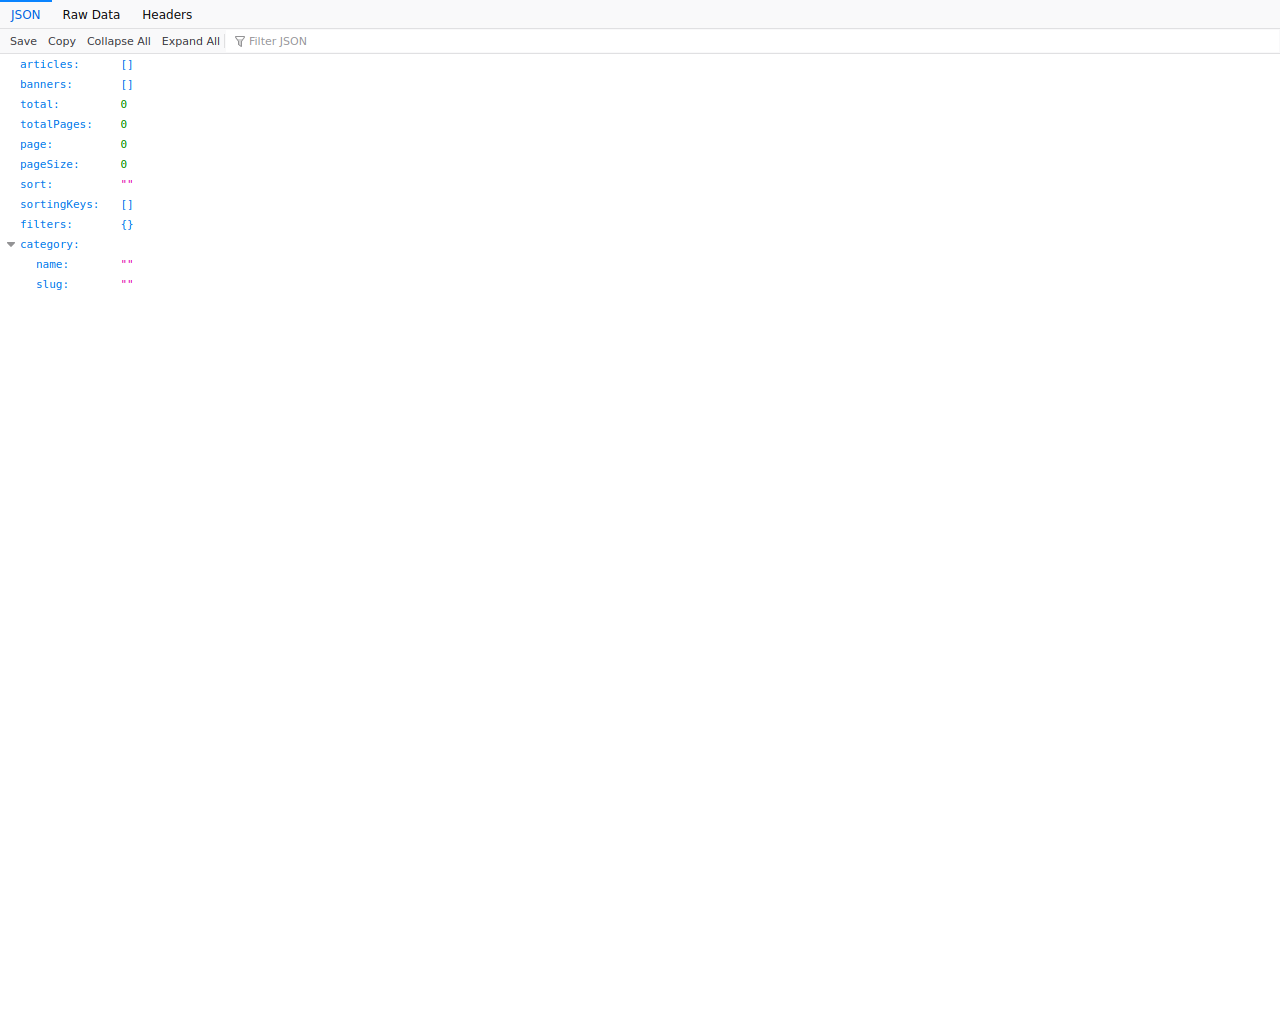This screenshot has height=1024, width=1280.
Task: Click Collapse All
Action: [119, 41]
